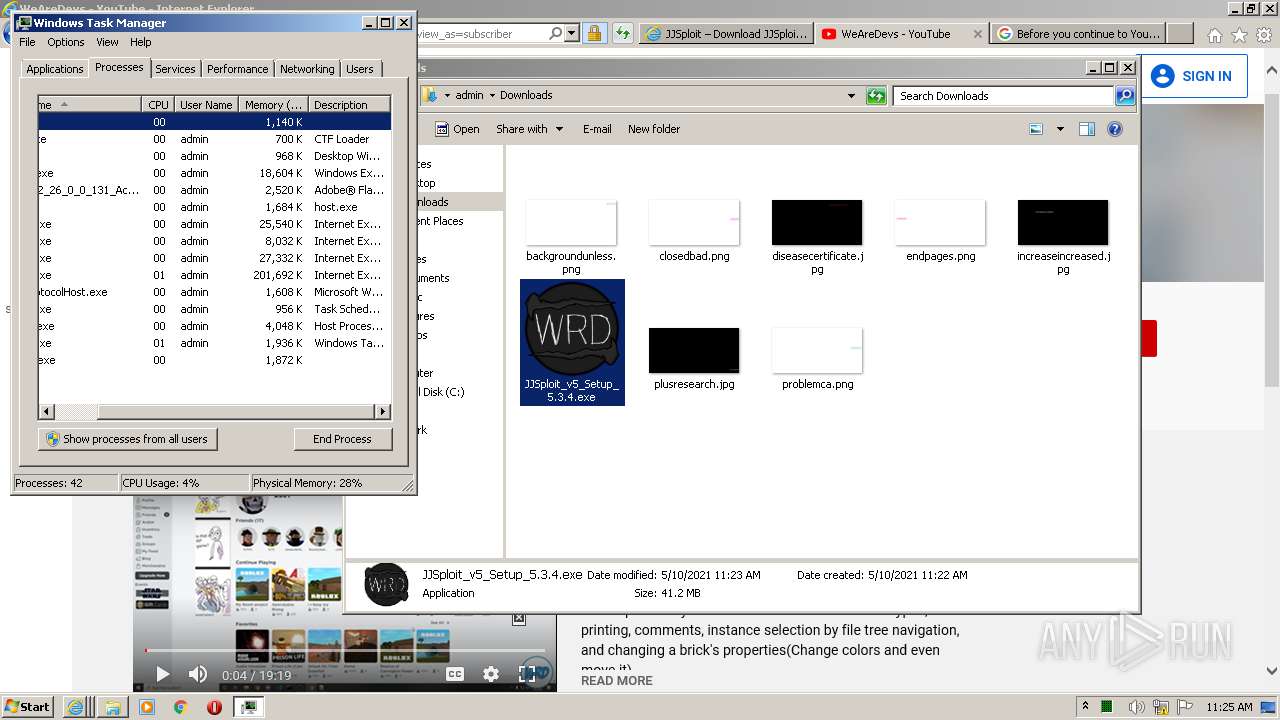Click the Opera icon in the taskbar
The width and height of the screenshot is (1280, 720).
tap(214, 707)
